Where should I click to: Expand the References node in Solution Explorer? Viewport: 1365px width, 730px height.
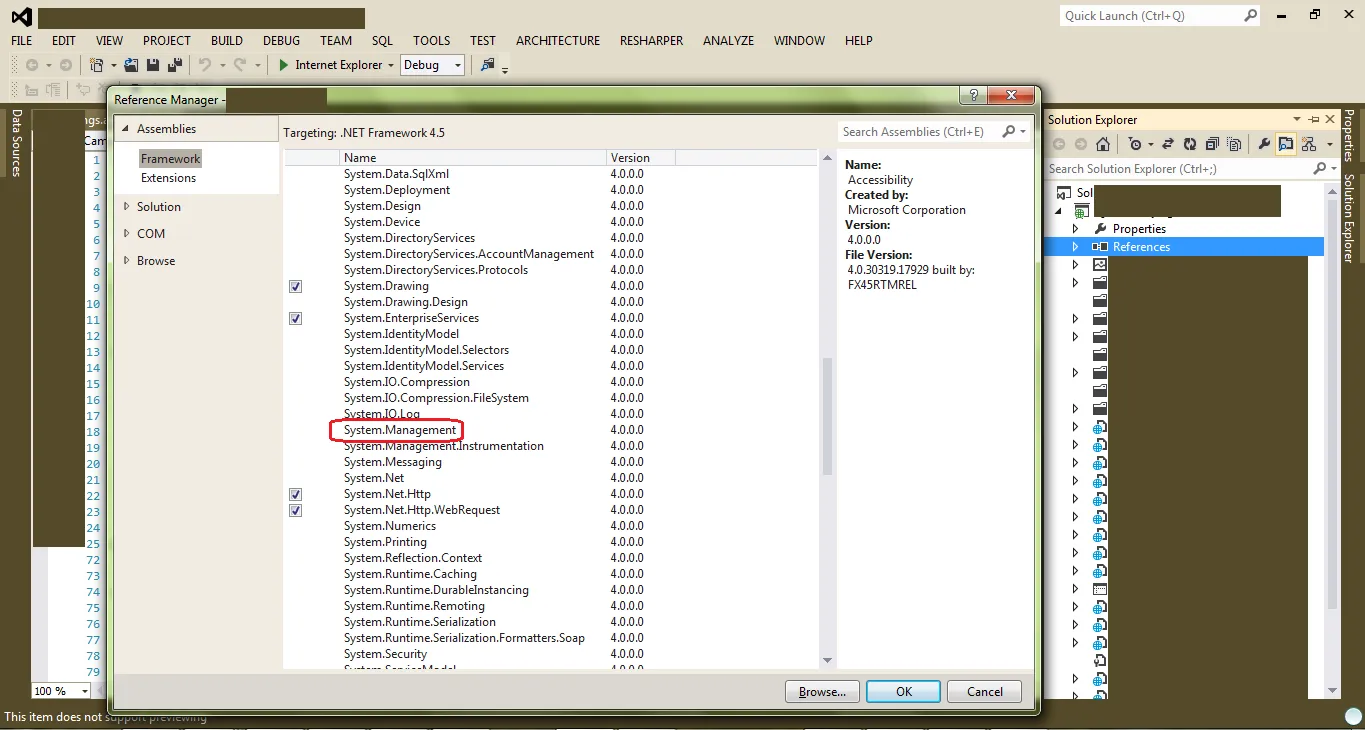tap(1075, 247)
